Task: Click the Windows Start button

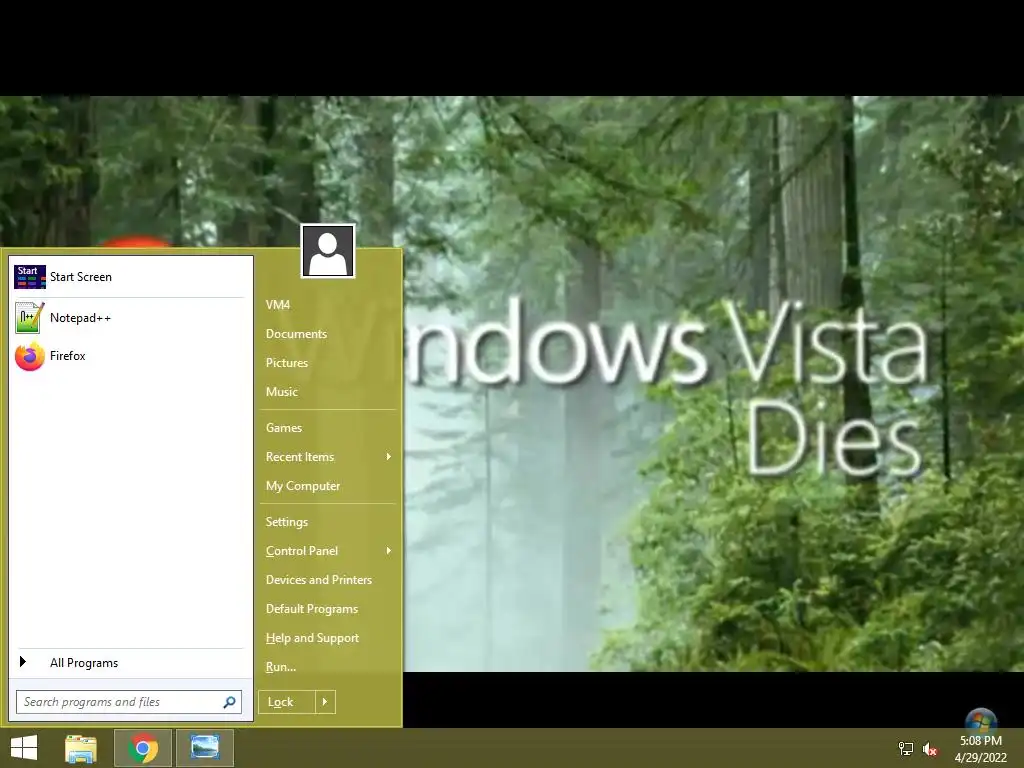Action: (x=24, y=748)
